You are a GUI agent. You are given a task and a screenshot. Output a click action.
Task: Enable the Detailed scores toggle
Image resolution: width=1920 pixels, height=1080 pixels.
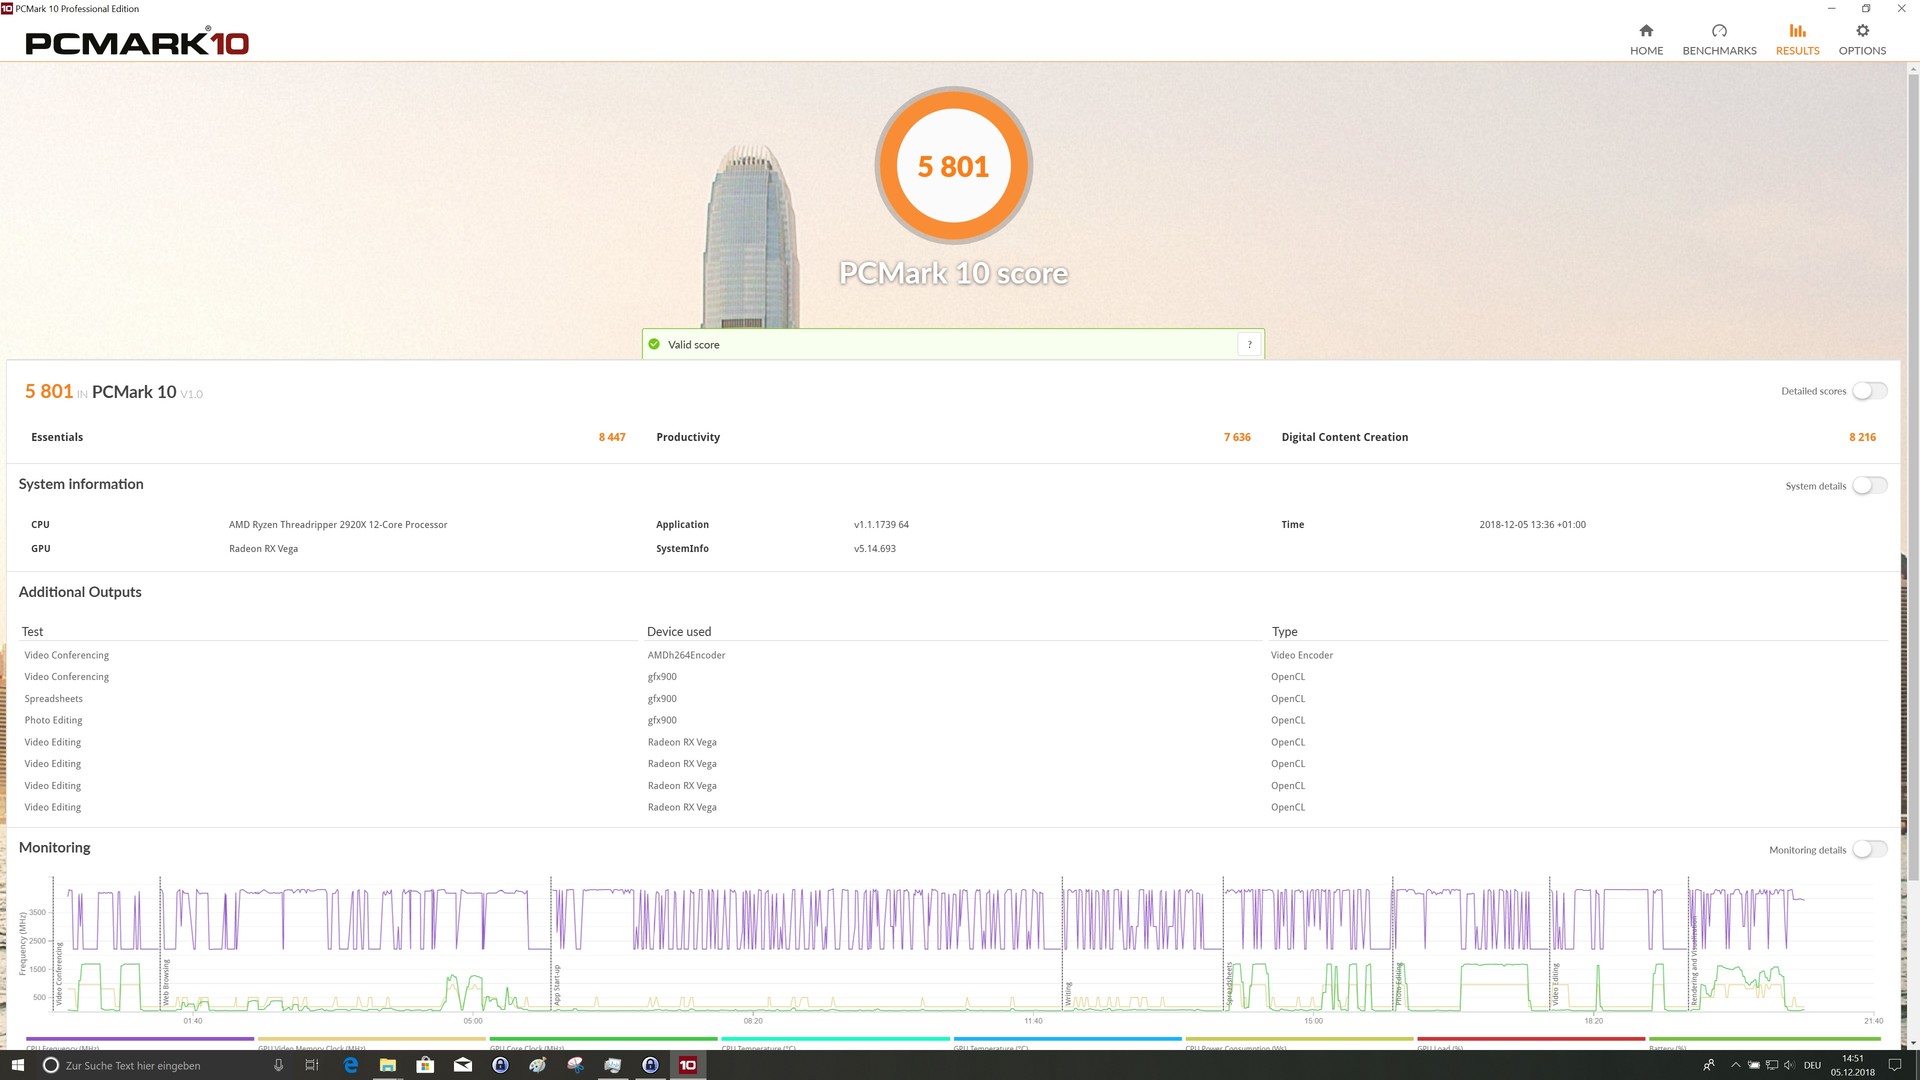(x=1869, y=391)
